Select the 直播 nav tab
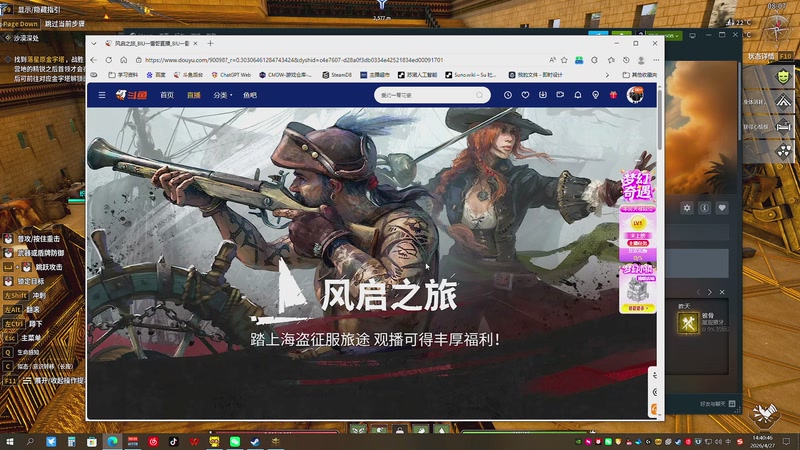This screenshot has width=800, height=450. point(193,95)
